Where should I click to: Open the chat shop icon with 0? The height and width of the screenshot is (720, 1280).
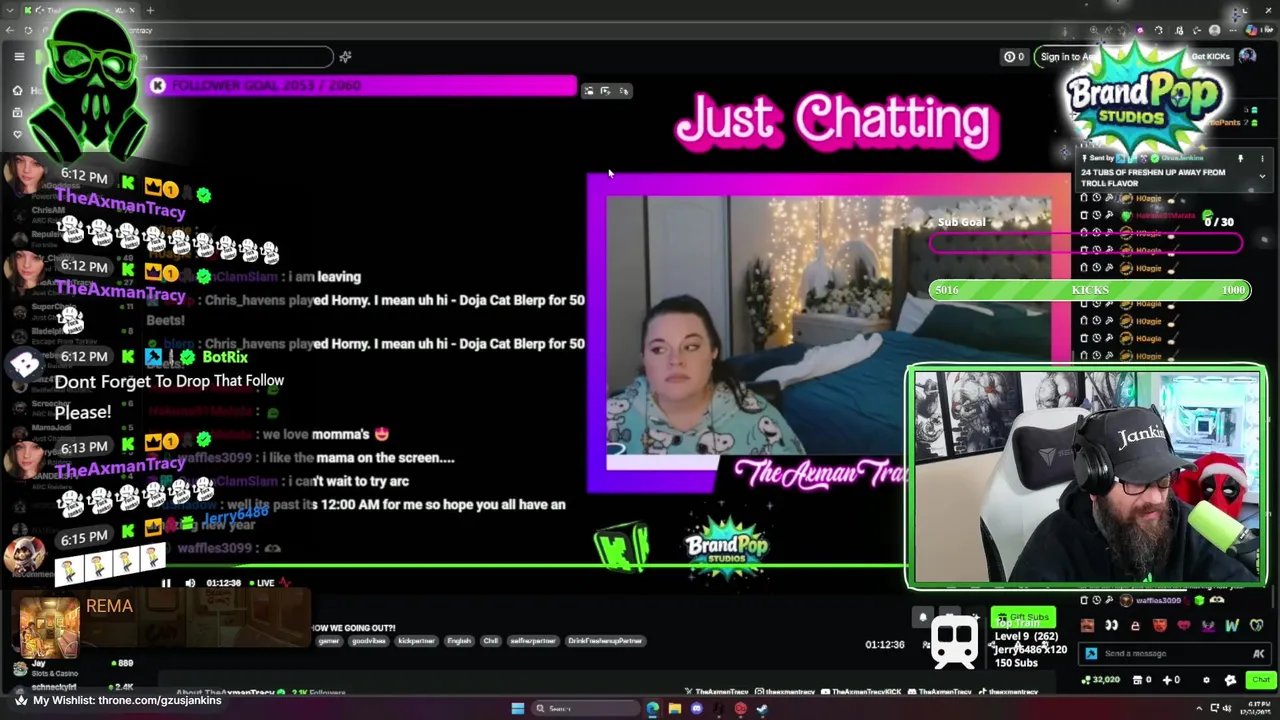tap(1140, 680)
